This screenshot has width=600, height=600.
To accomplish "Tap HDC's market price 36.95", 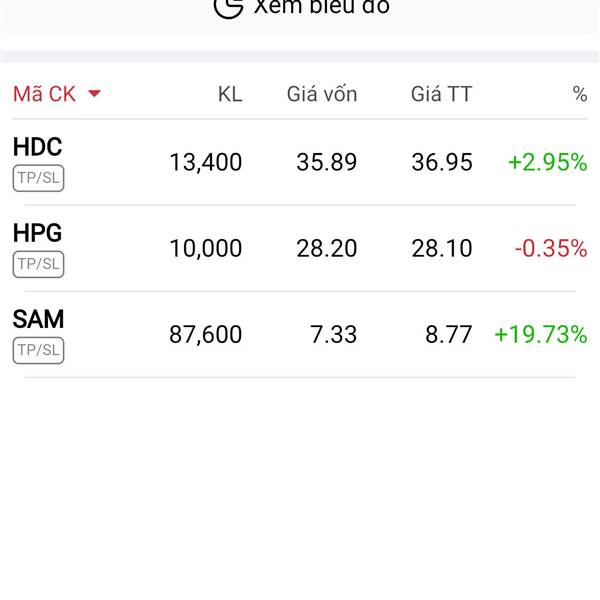I will pos(442,162).
